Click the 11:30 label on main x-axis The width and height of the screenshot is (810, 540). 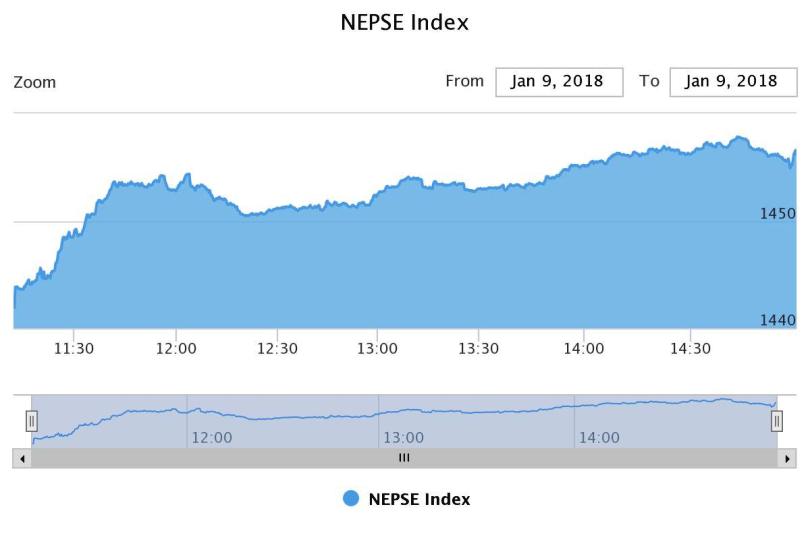pyautogui.click(x=74, y=349)
